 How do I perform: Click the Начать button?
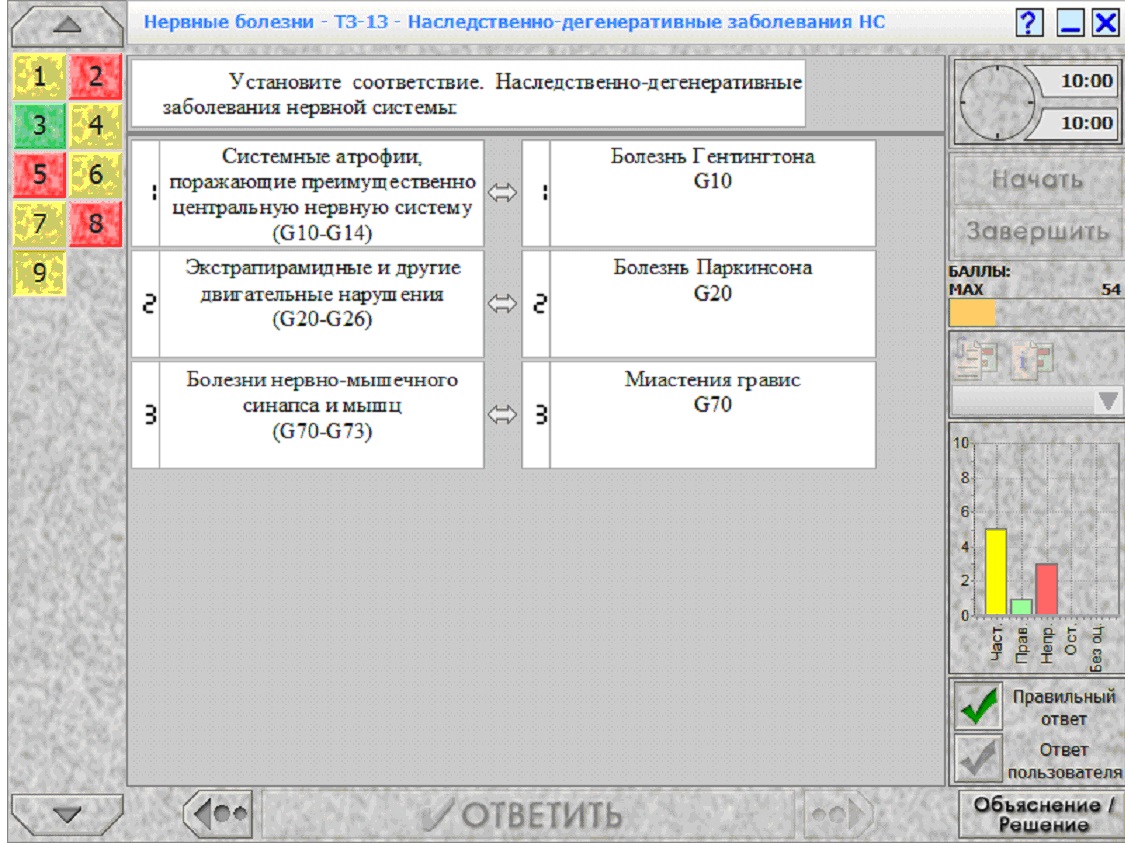(x=1037, y=179)
